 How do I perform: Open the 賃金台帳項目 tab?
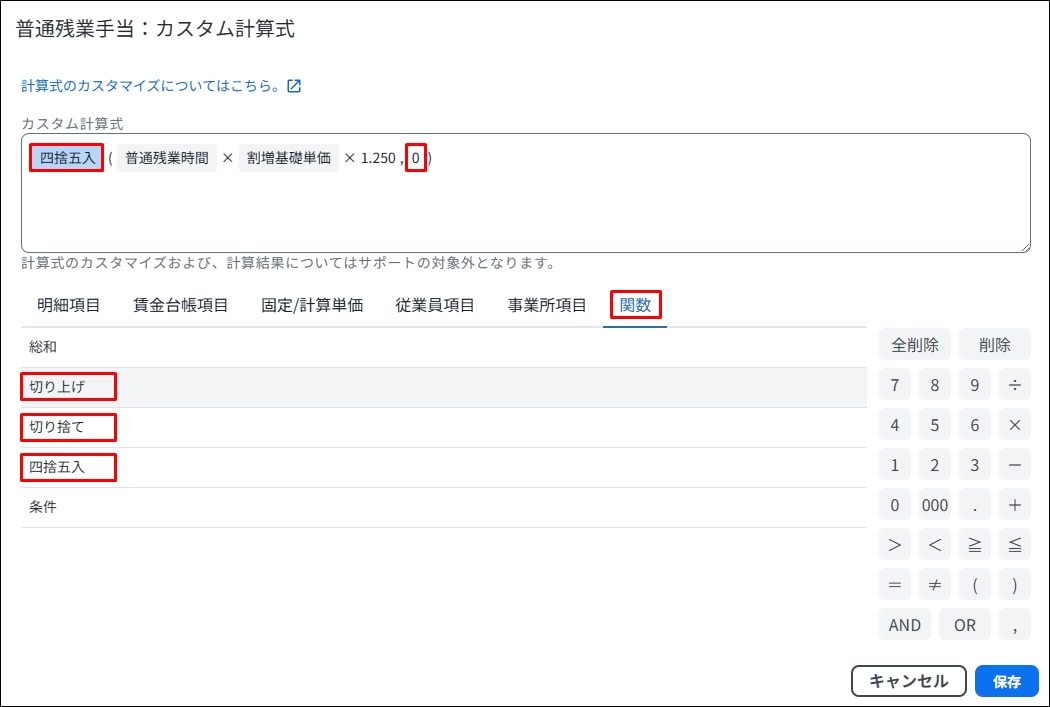(181, 306)
